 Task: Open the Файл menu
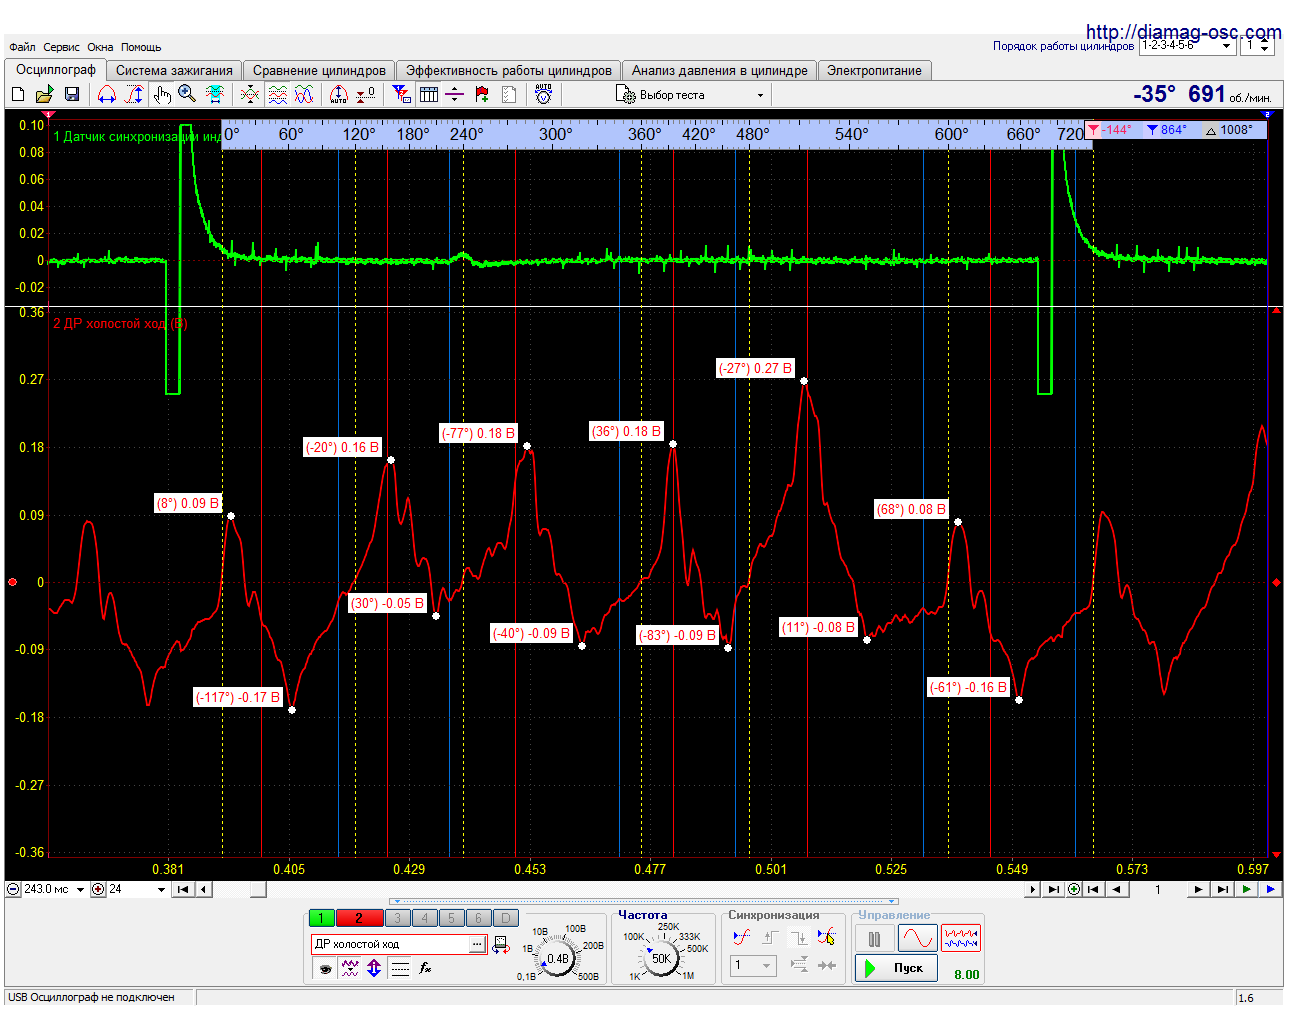(22, 47)
